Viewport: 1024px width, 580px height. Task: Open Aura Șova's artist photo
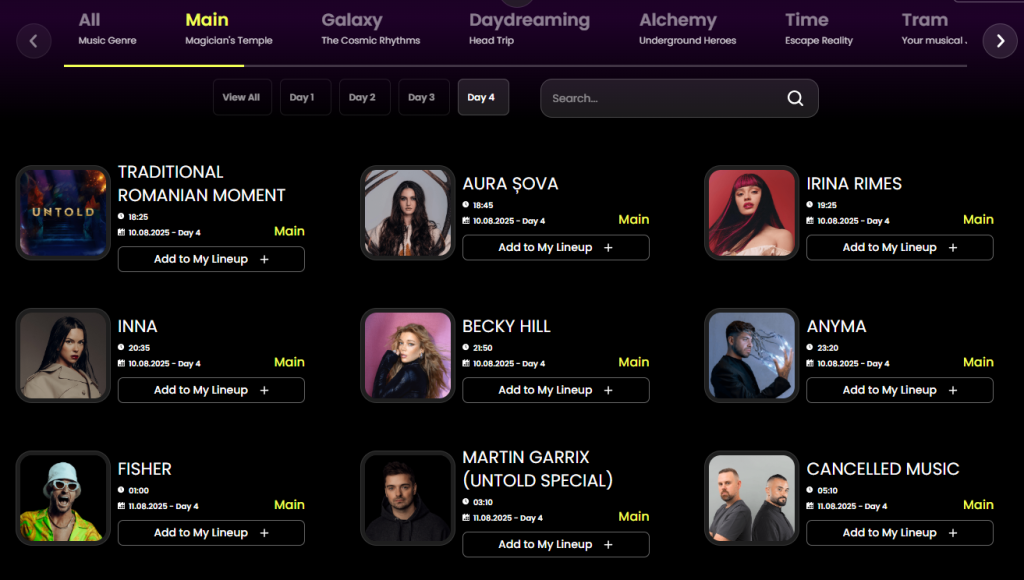click(x=408, y=212)
